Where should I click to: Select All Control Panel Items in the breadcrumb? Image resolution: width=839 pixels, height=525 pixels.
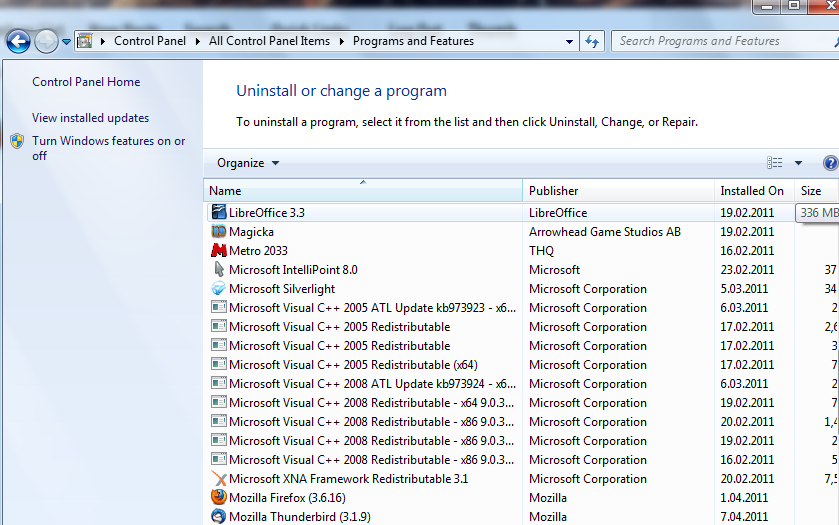tap(269, 41)
